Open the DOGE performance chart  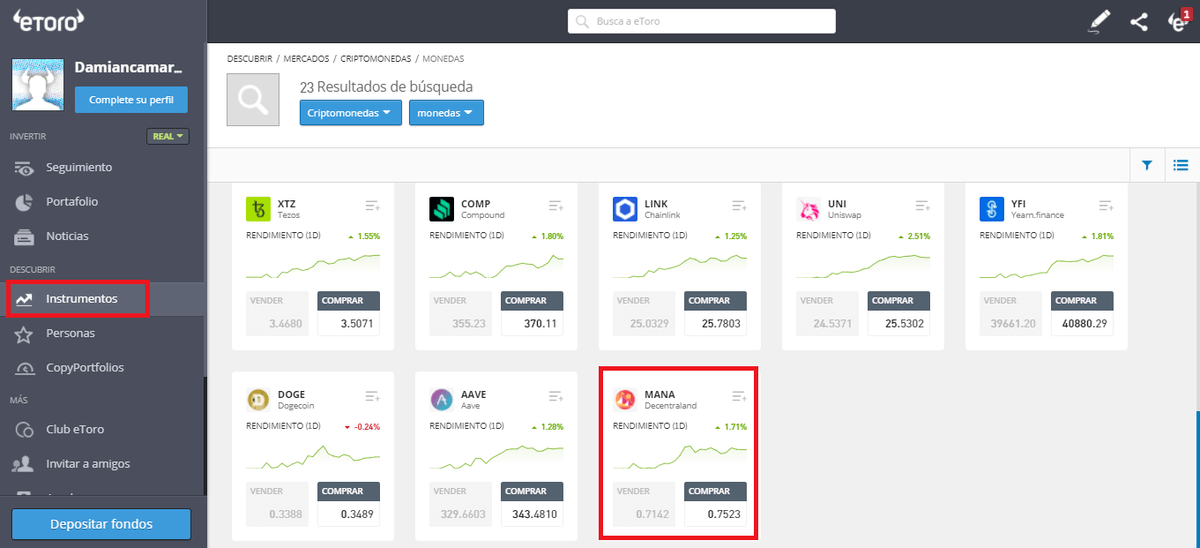(x=313, y=457)
